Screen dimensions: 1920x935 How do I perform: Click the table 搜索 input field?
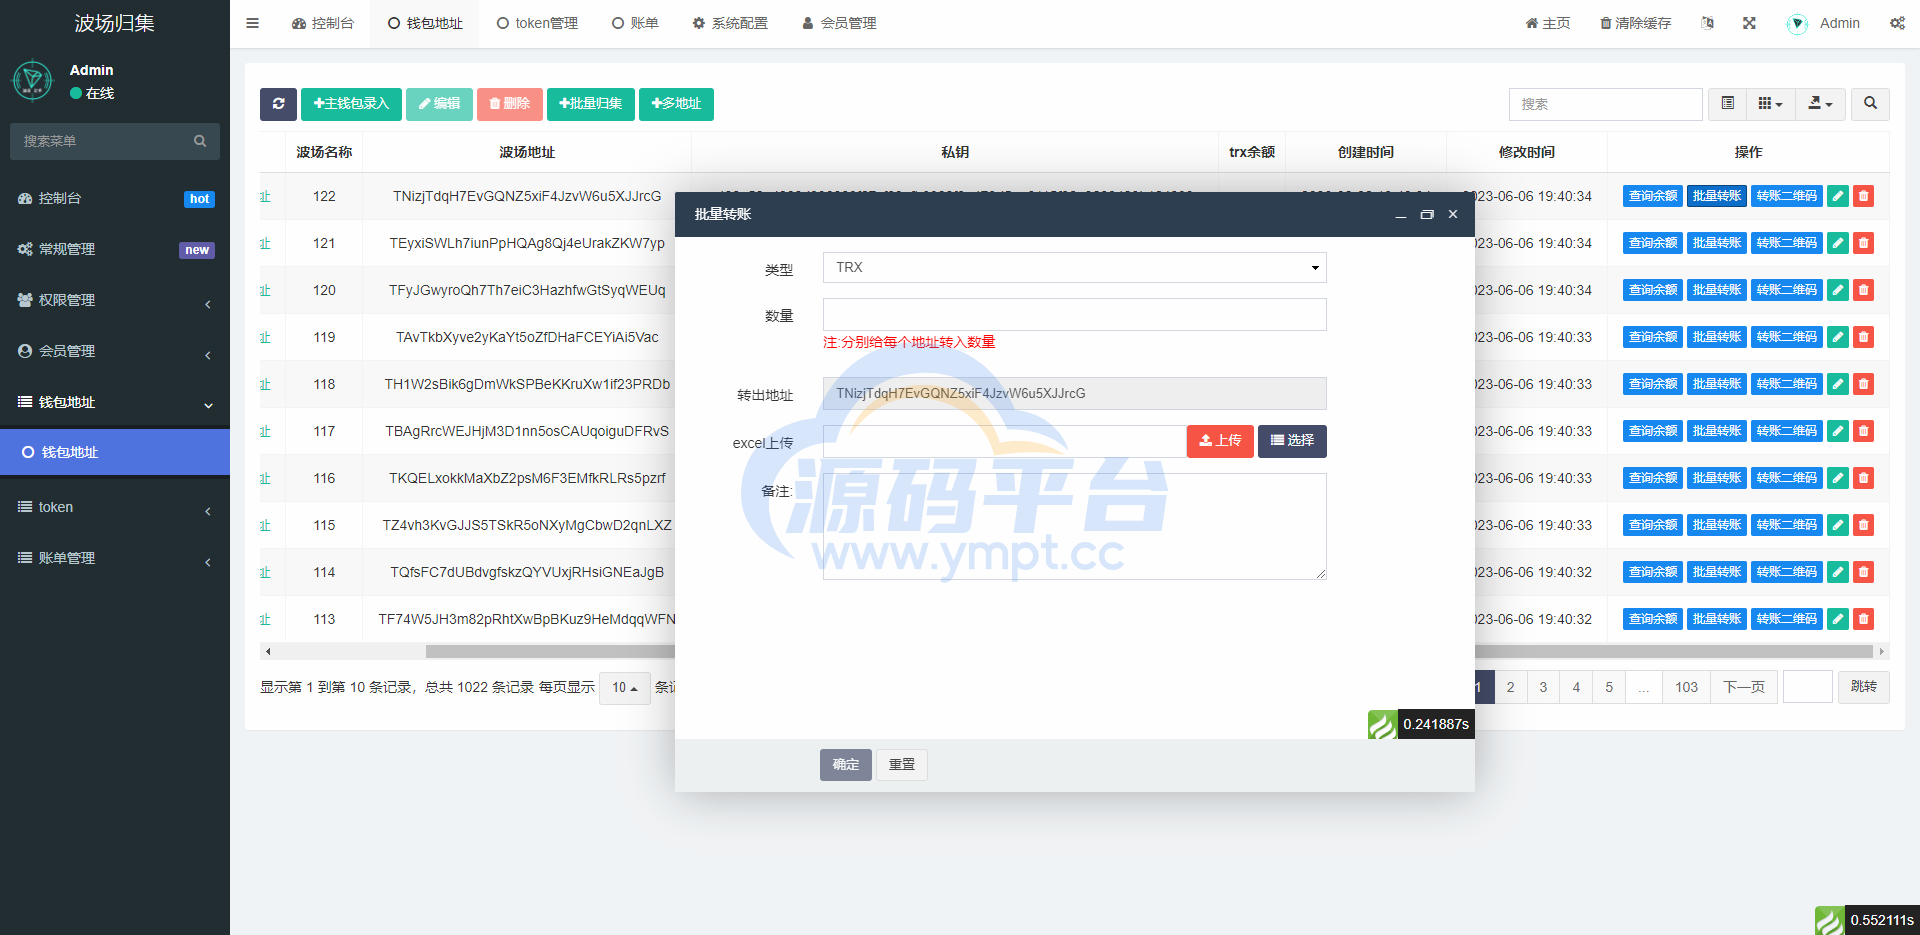[x=1606, y=104]
